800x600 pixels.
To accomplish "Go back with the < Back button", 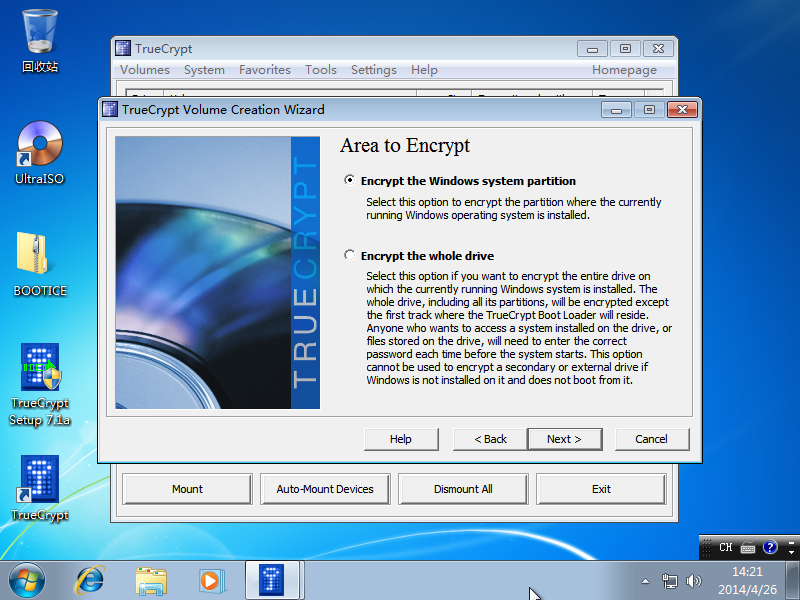I will click(490, 439).
